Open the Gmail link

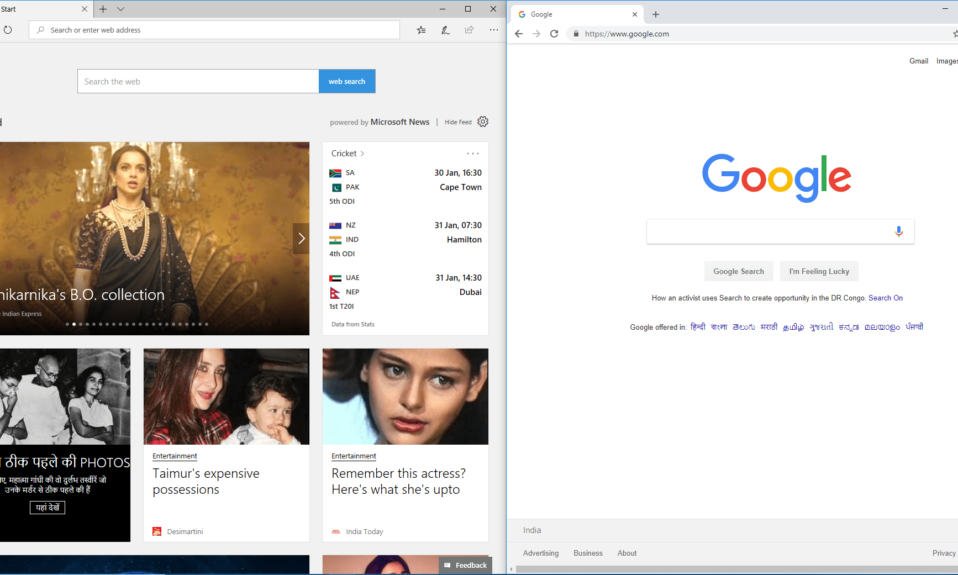tap(918, 61)
